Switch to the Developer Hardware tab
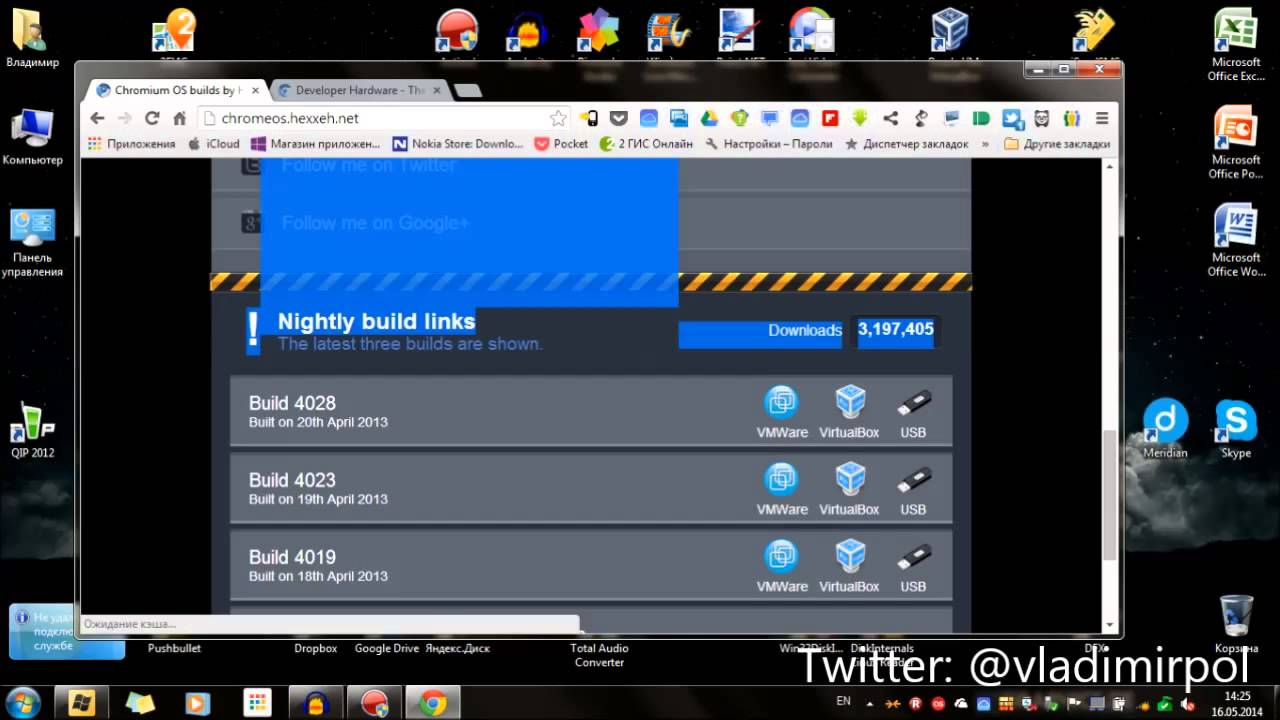This screenshot has width=1280, height=720. pyautogui.click(x=358, y=90)
